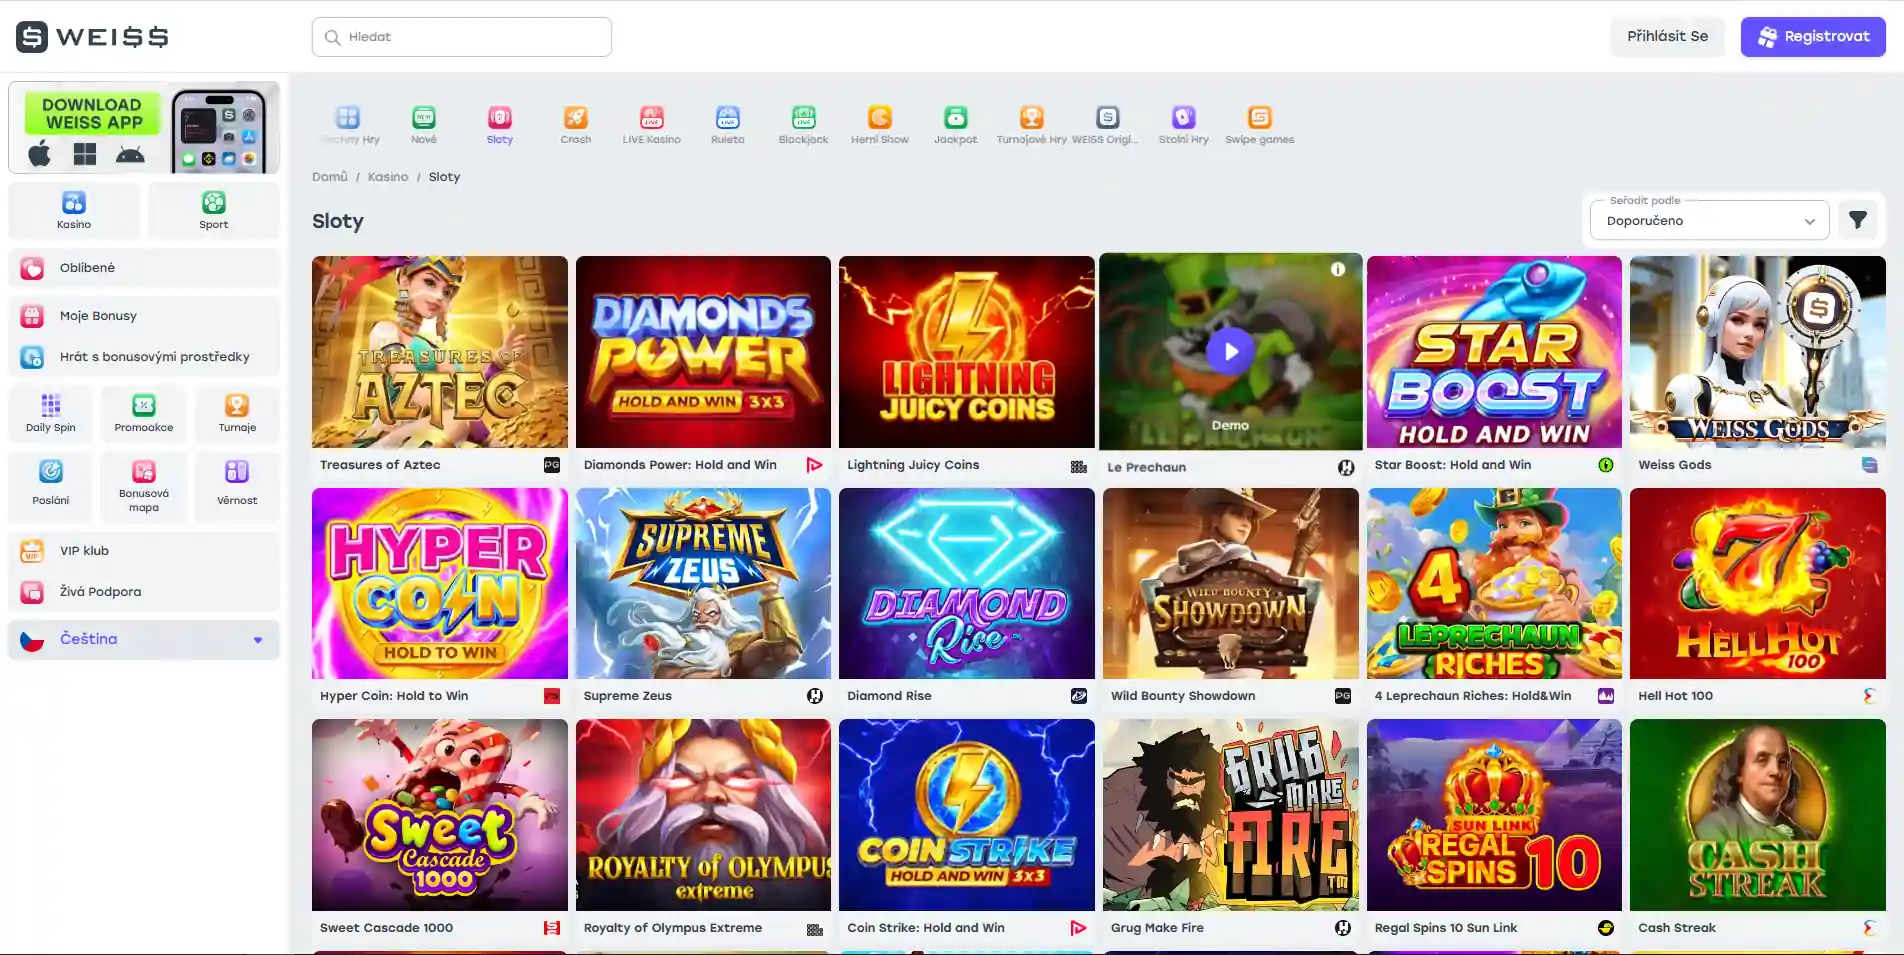
Task: Select the Sloty category icon
Action: [x=500, y=125]
